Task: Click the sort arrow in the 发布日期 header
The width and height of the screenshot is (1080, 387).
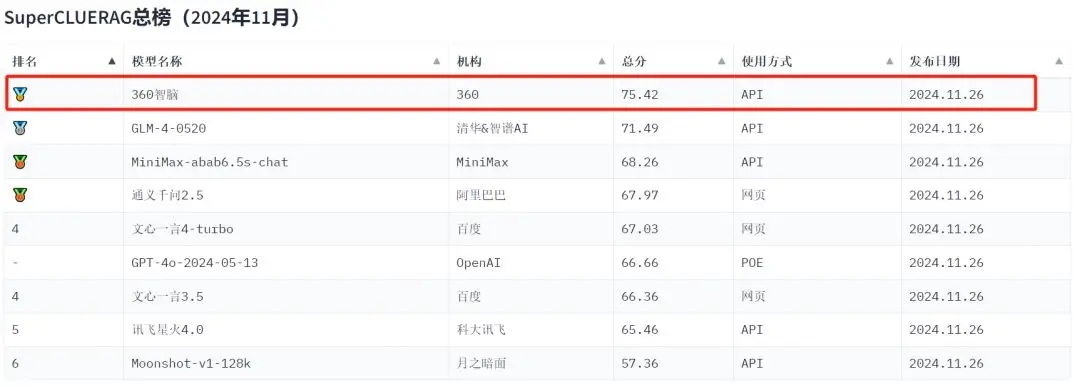Action: pos(1059,61)
